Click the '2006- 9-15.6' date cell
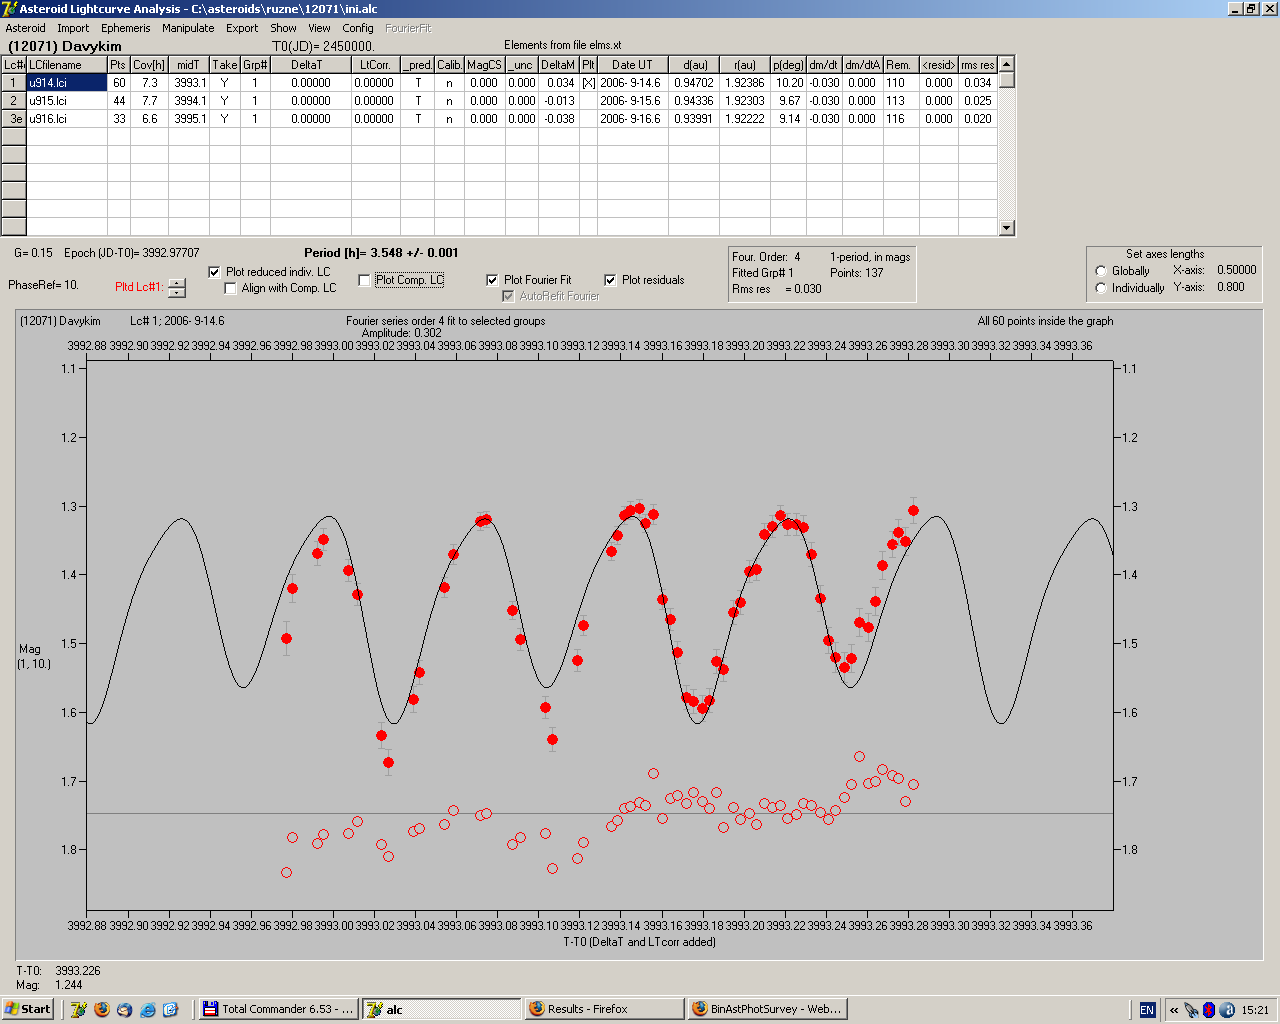The height and width of the screenshot is (1024, 1280). coord(633,101)
